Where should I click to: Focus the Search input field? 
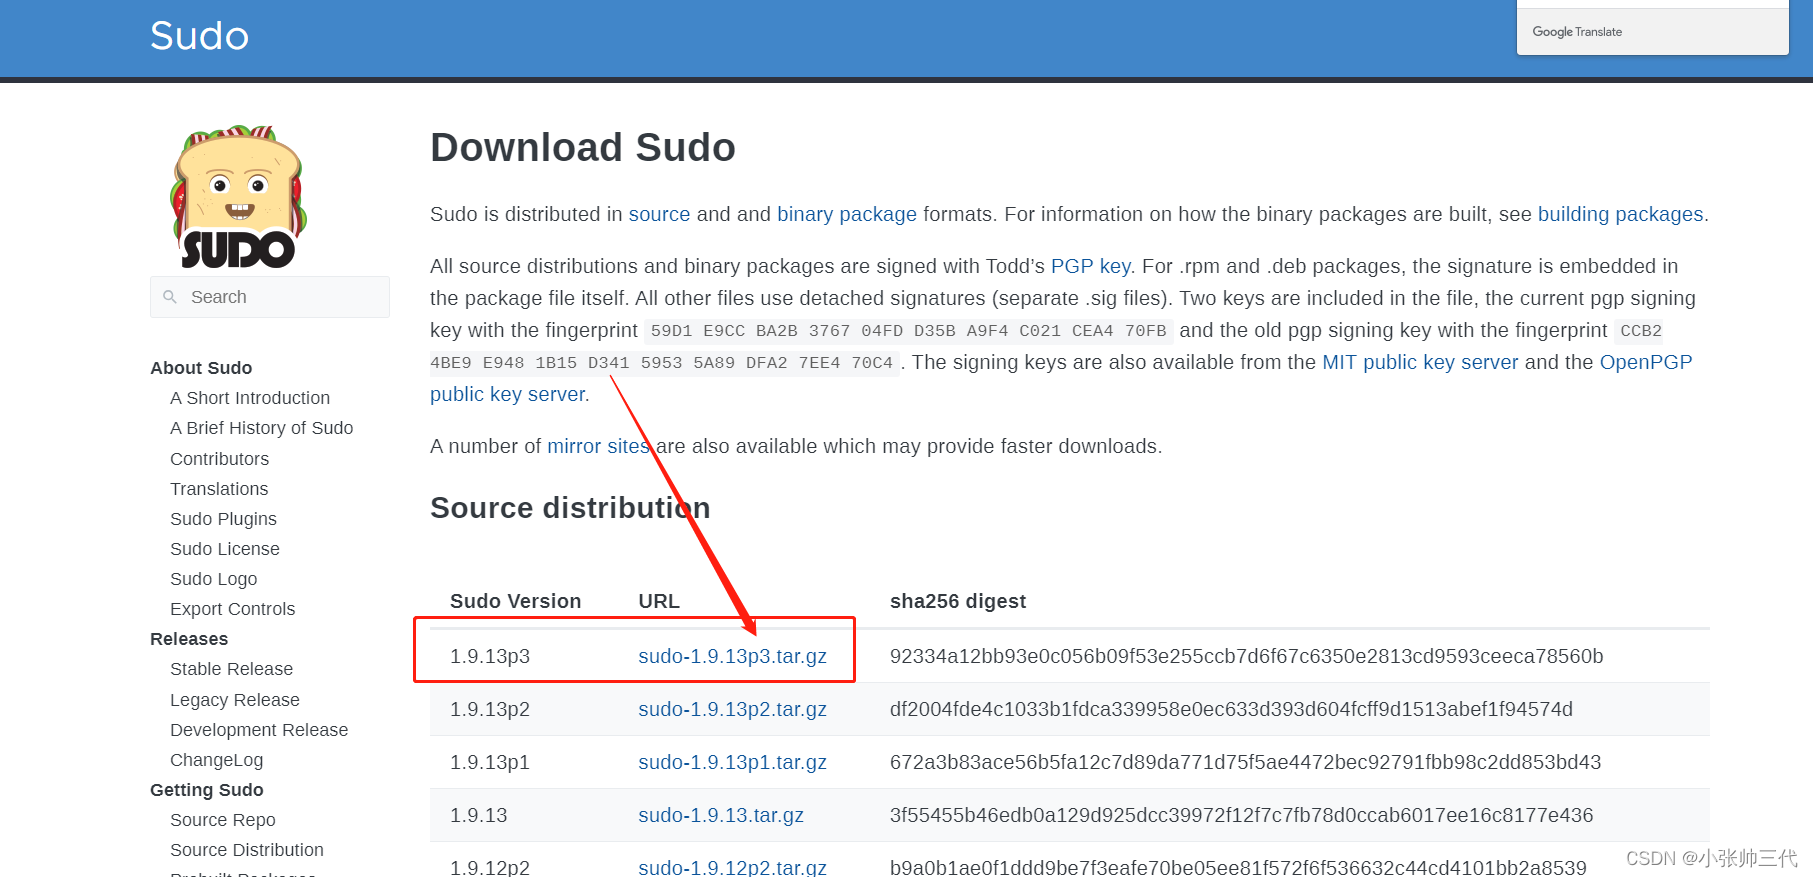(x=270, y=297)
